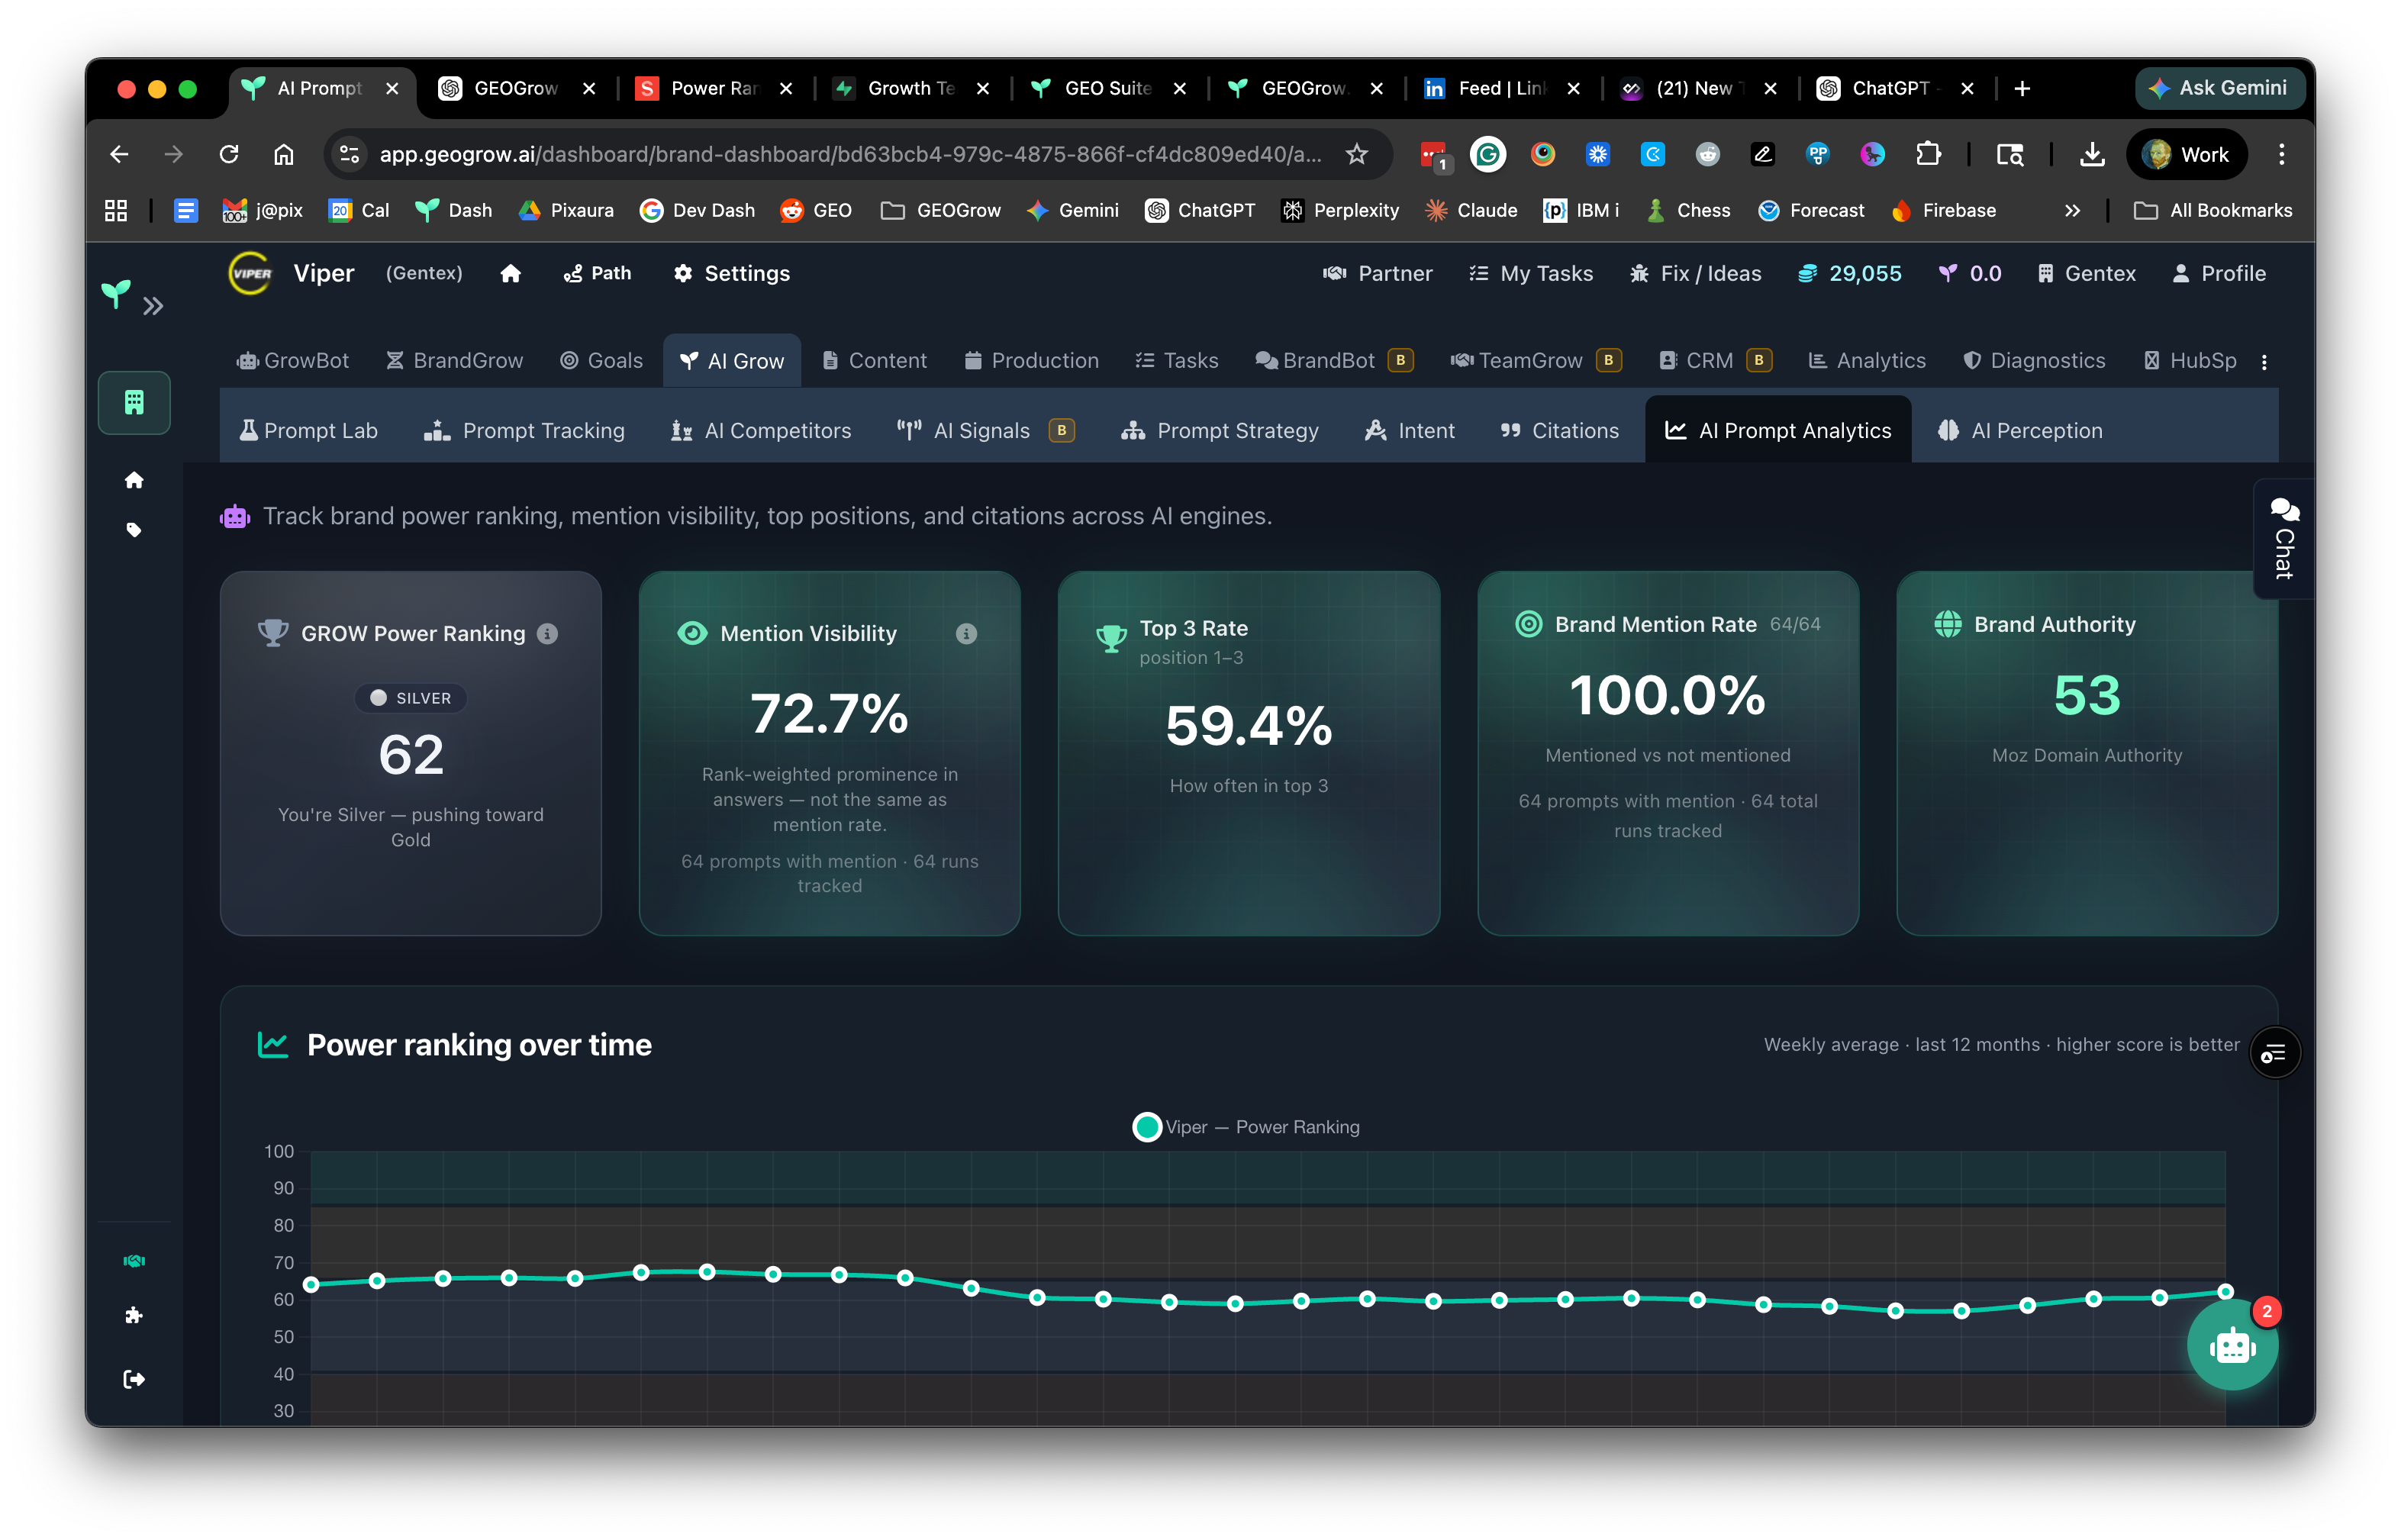The image size is (2401, 1540).
Task: Click the chart filter settings round button
Action: click(x=2274, y=1053)
